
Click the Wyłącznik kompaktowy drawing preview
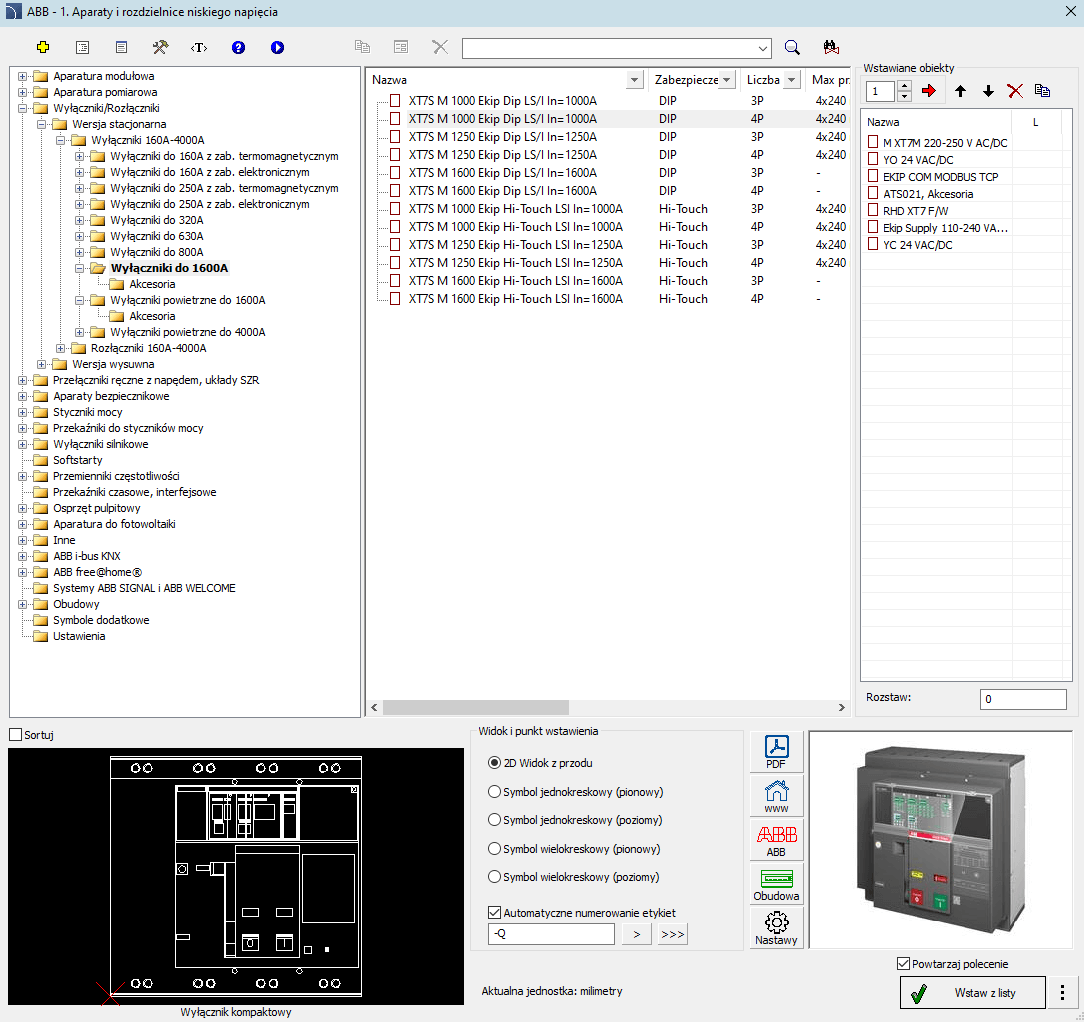click(236, 876)
